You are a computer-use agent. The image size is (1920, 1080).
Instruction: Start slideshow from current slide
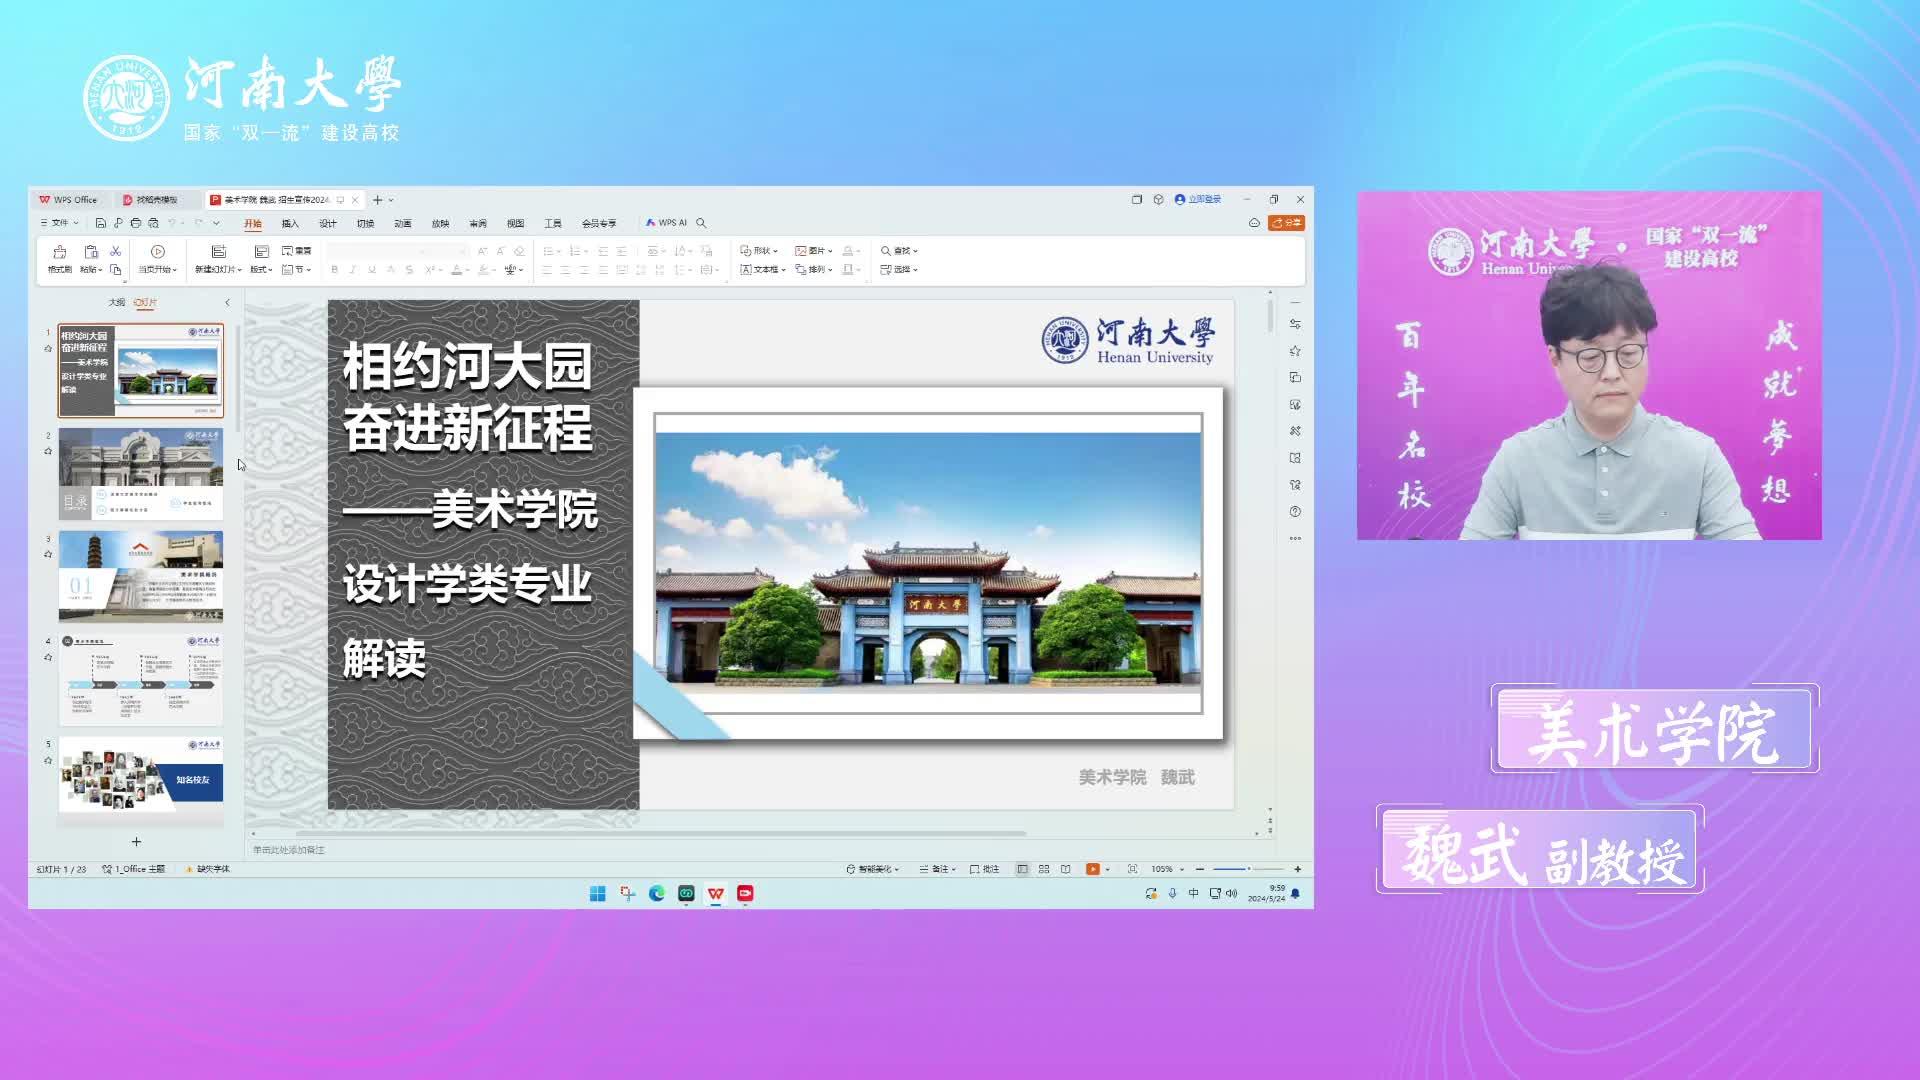pos(157,253)
